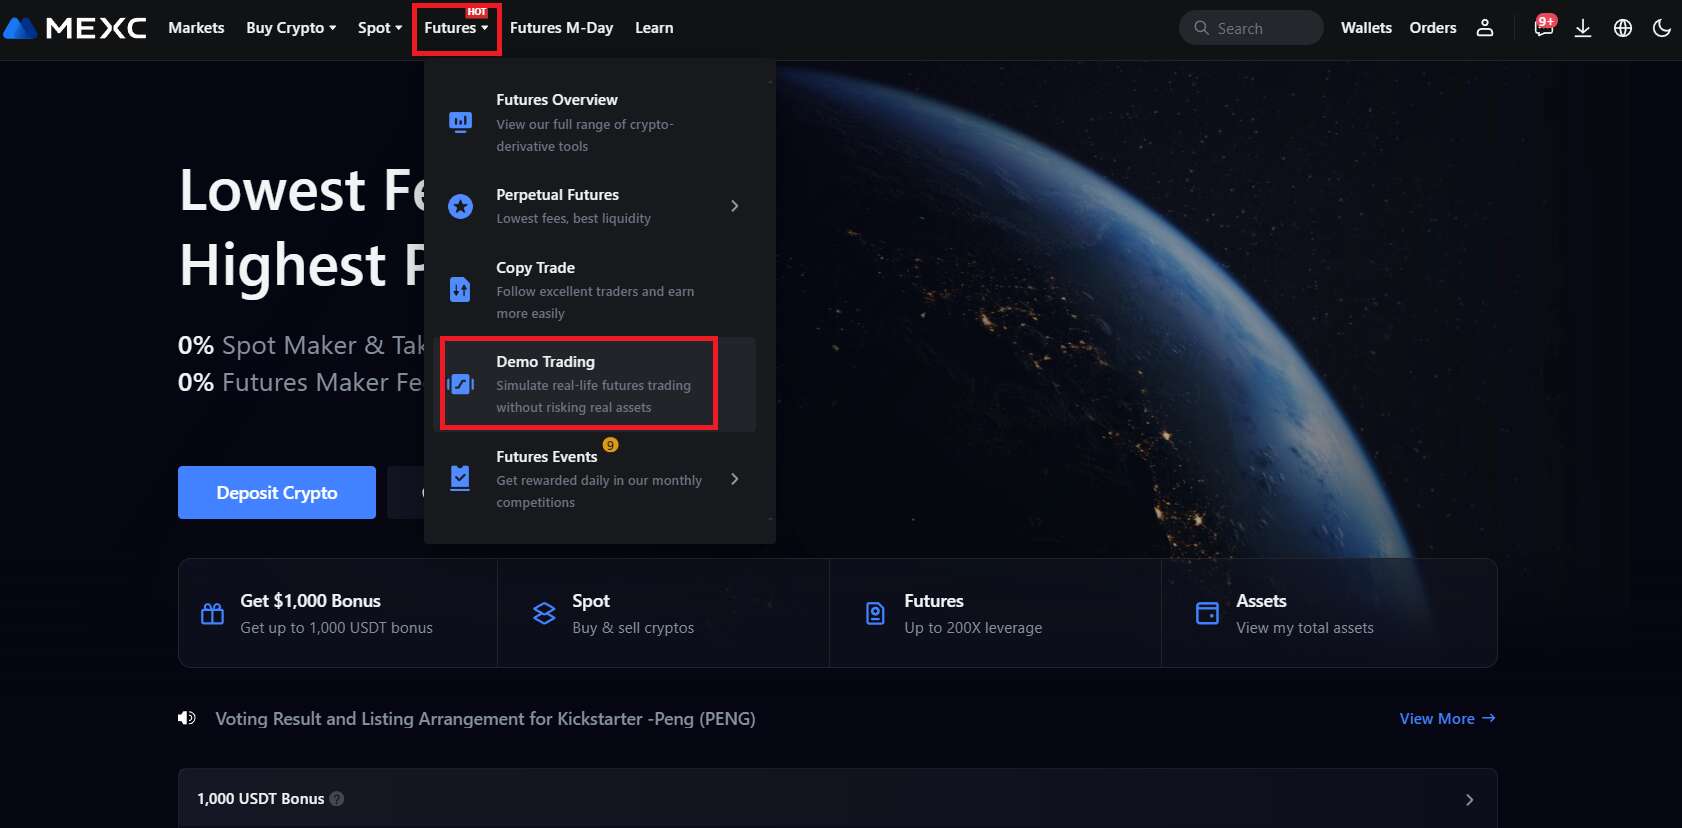Expand the 1,000 USDT Bonus chevron

pyautogui.click(x=1469, y=799)
